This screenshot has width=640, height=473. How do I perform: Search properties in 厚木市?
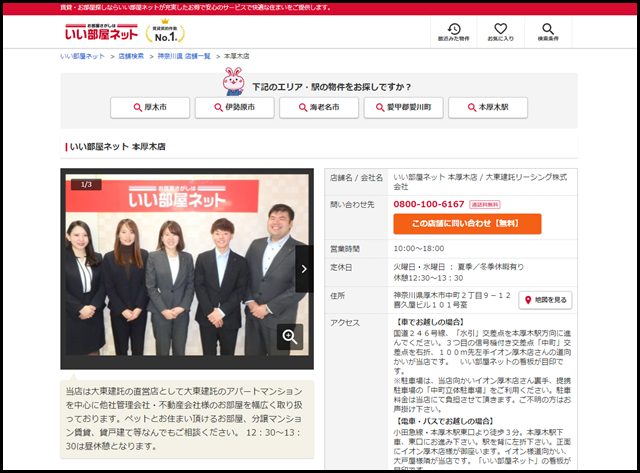coord(150,107)
